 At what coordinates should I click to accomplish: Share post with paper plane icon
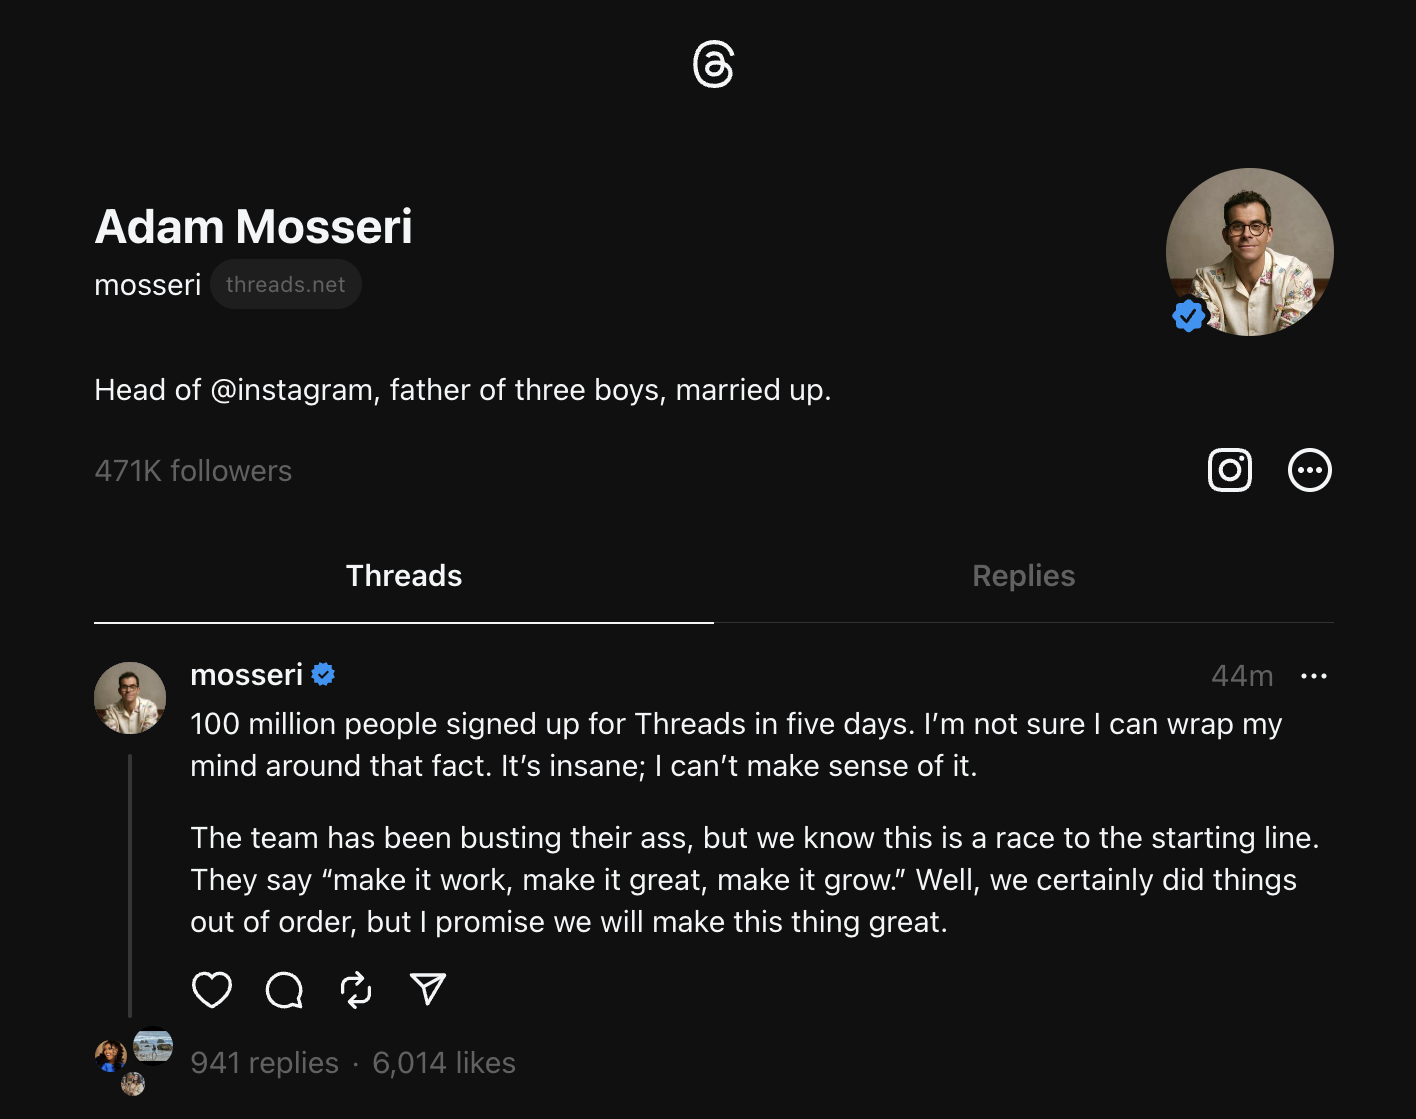pos(428,989)
